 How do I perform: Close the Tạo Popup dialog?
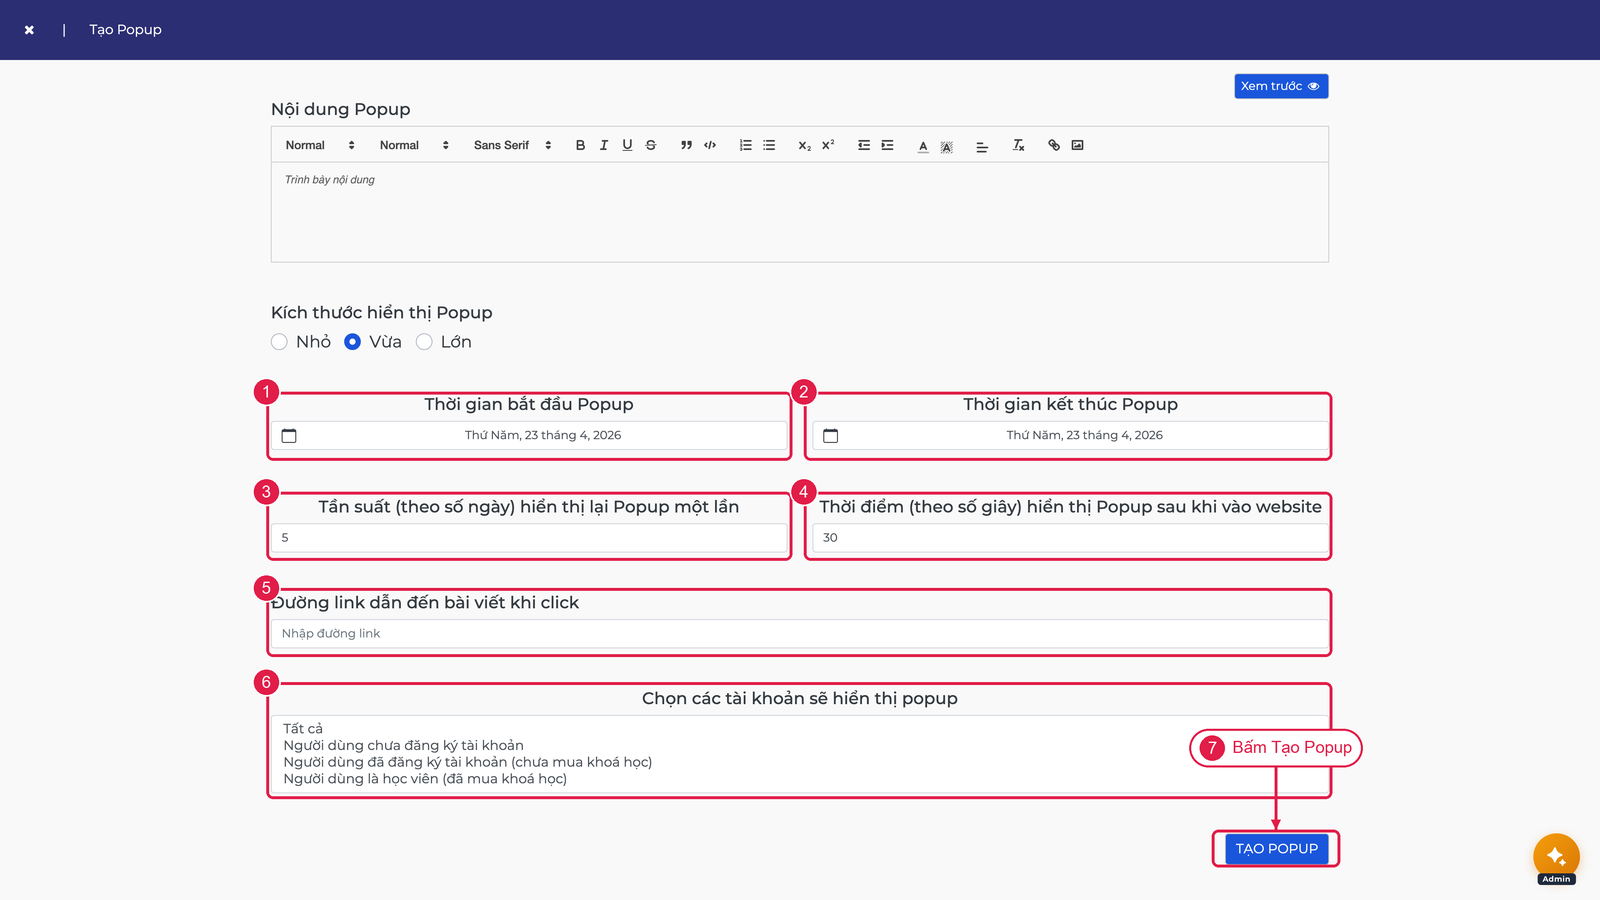(x=29, y=30)
